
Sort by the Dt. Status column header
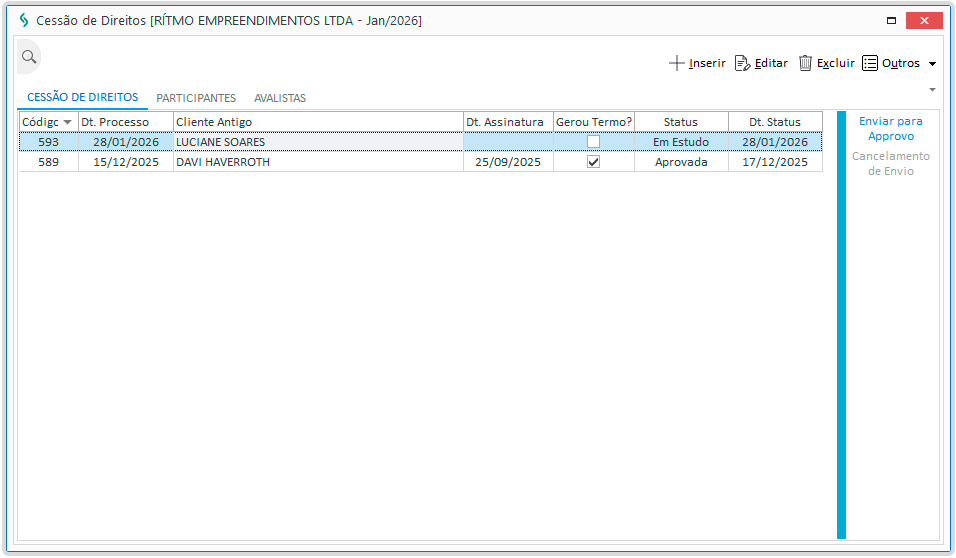[775, 122]
